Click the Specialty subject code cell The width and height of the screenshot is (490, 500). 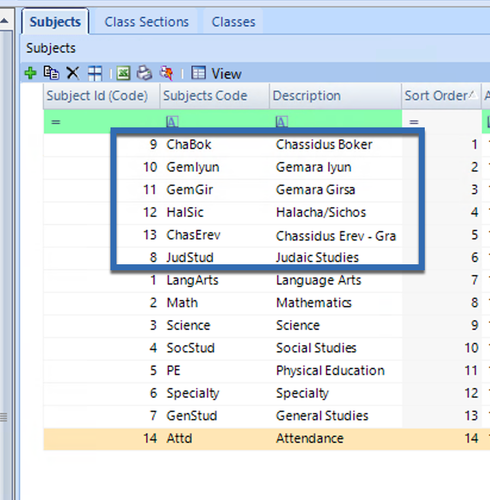214,393
